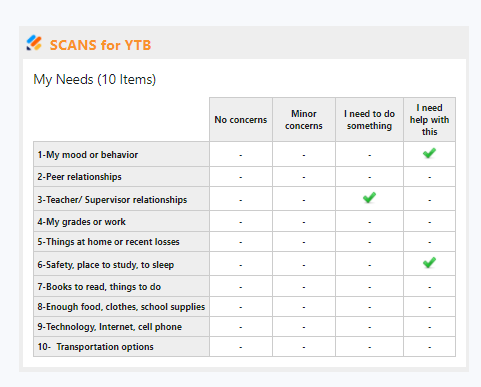
Task: Select 8-Enough food, clothes, school supplies label
Action: pos(121,307)
